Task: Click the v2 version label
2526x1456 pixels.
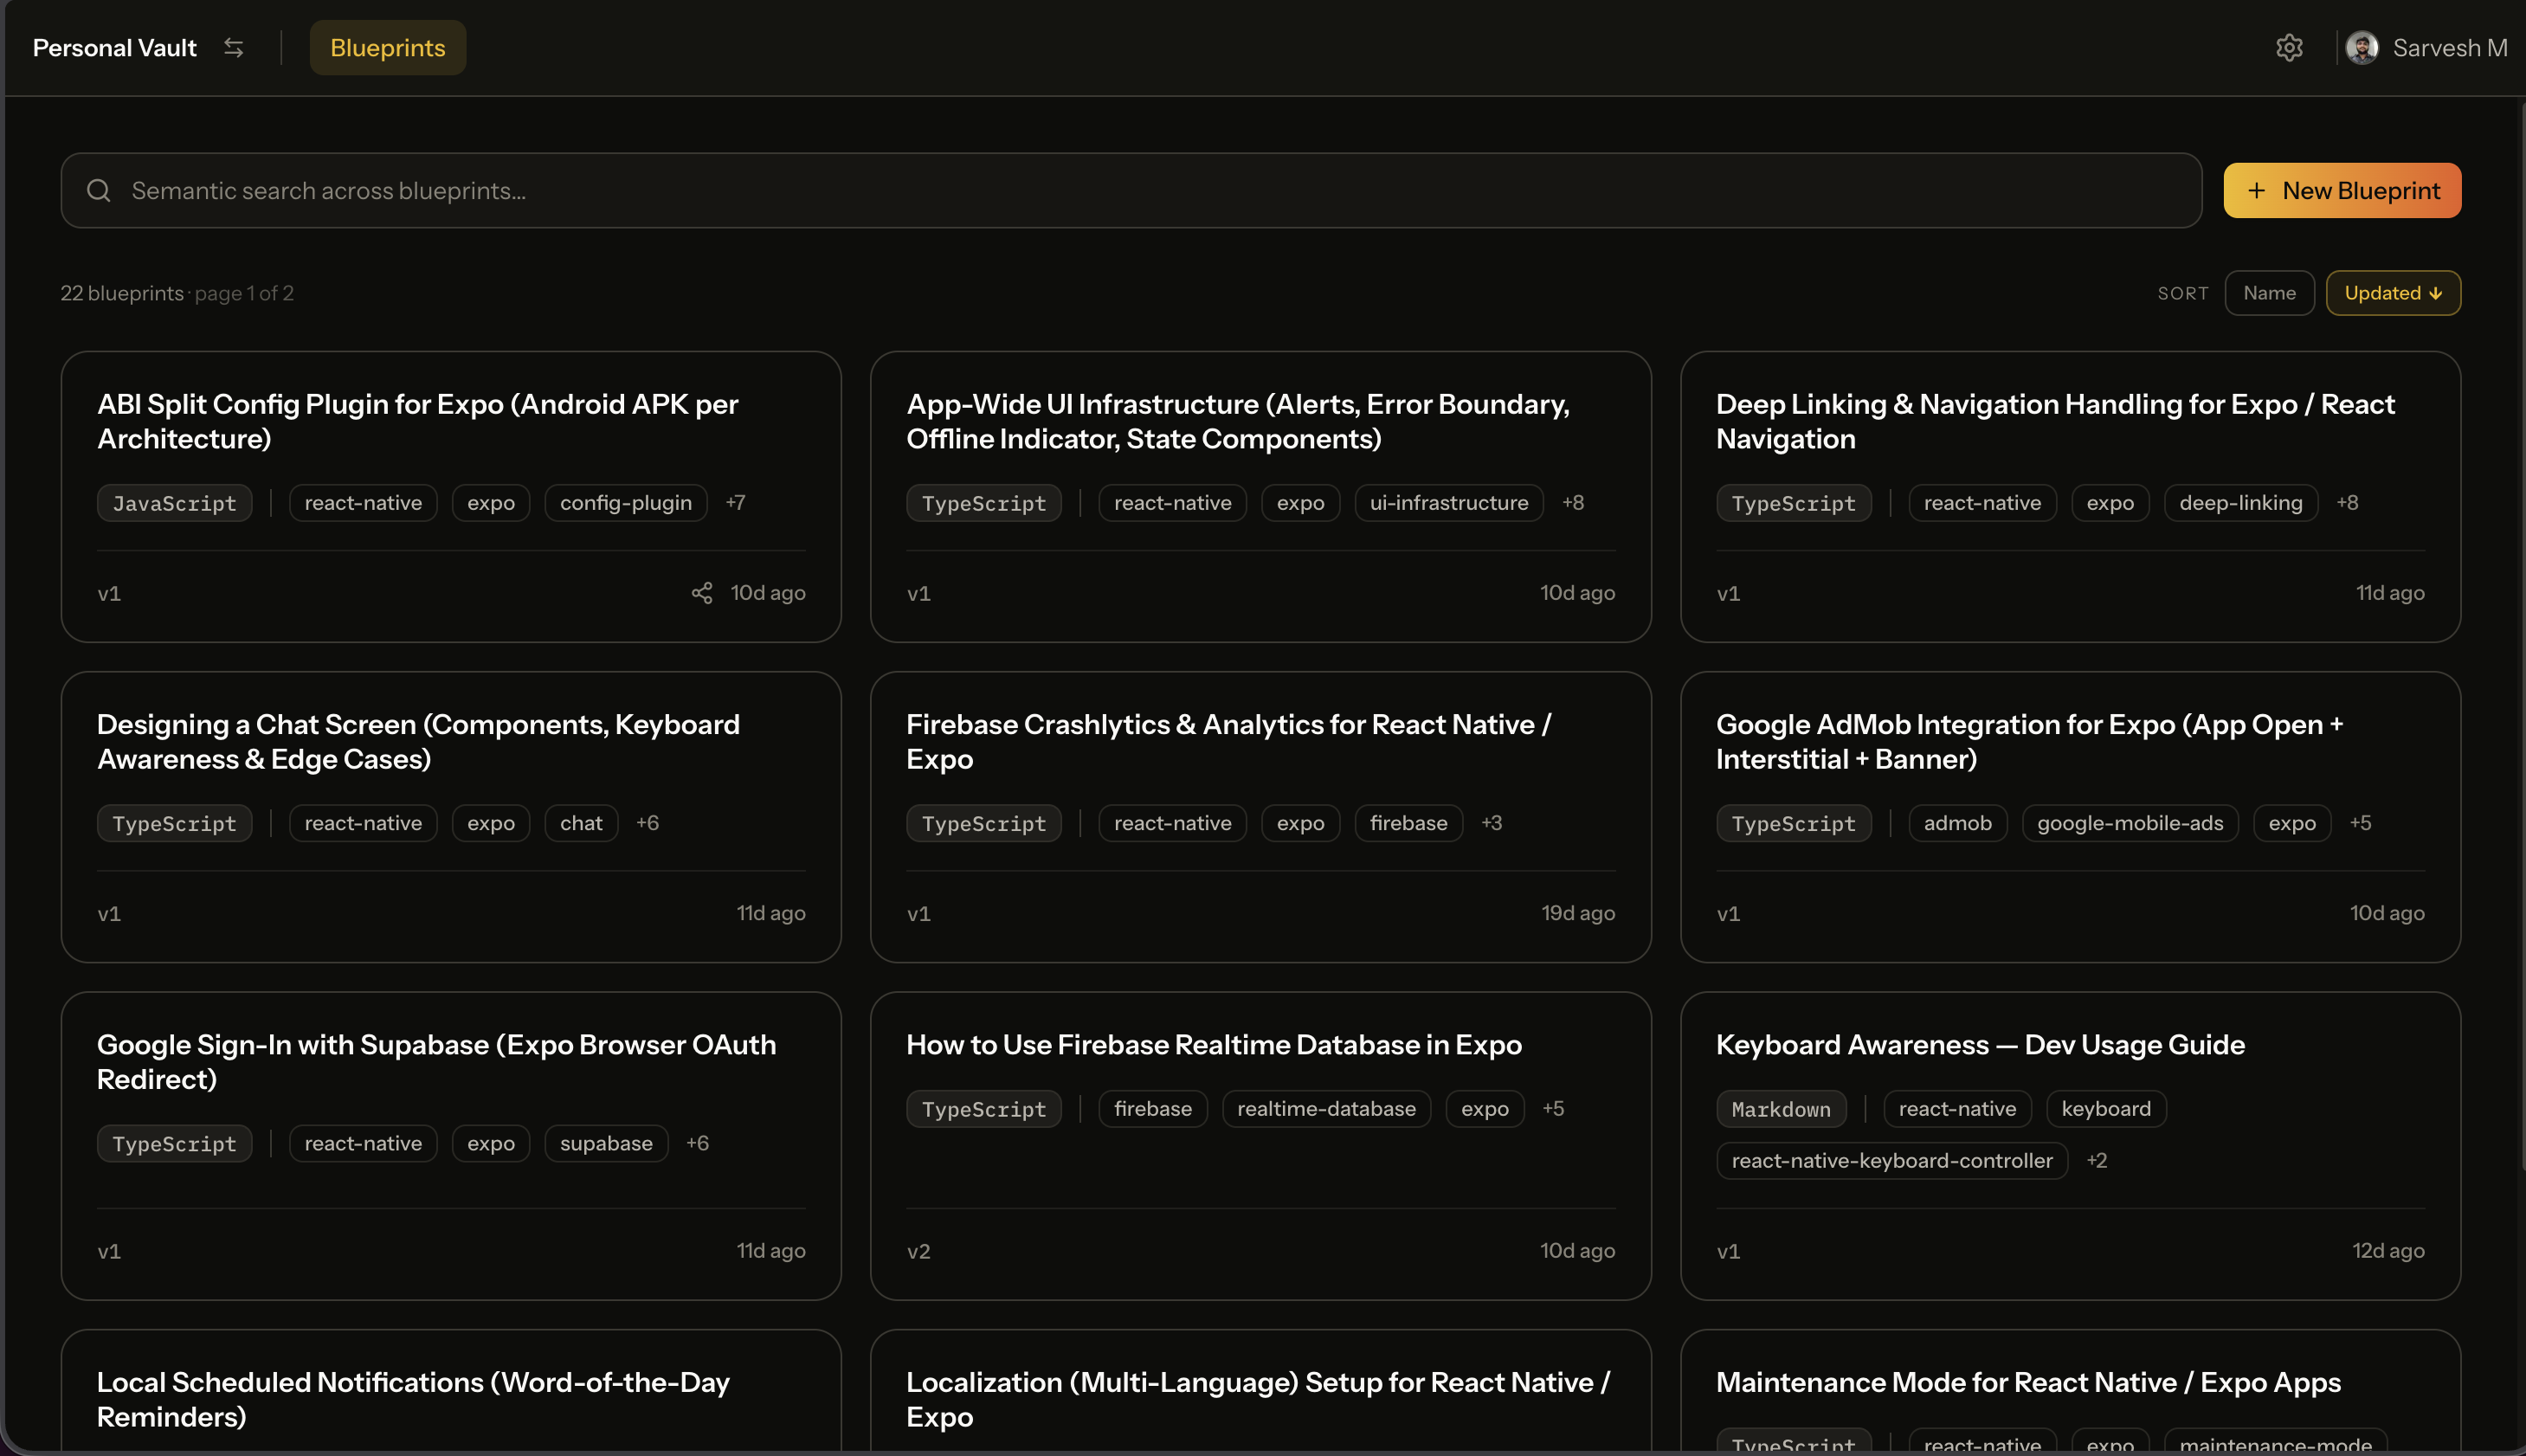Action: tap(918, 1251)
